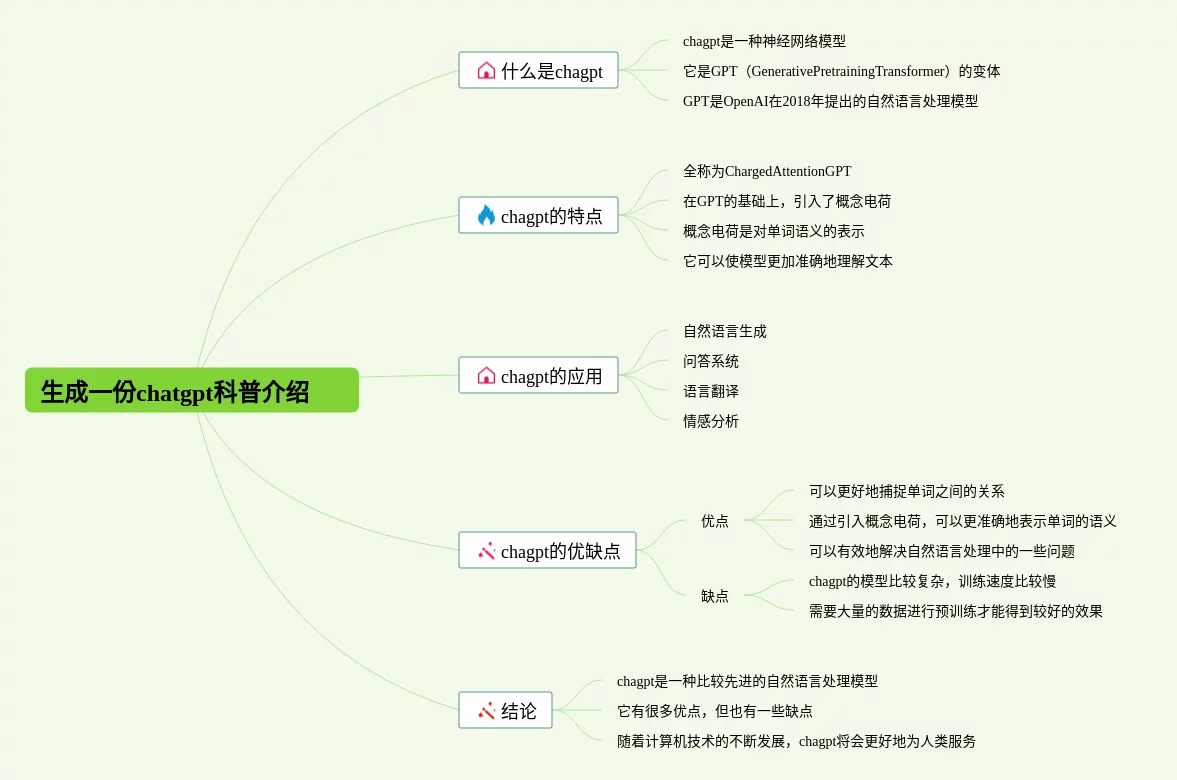Select the chagpt的应用 branch node

(x=538, y=375)
